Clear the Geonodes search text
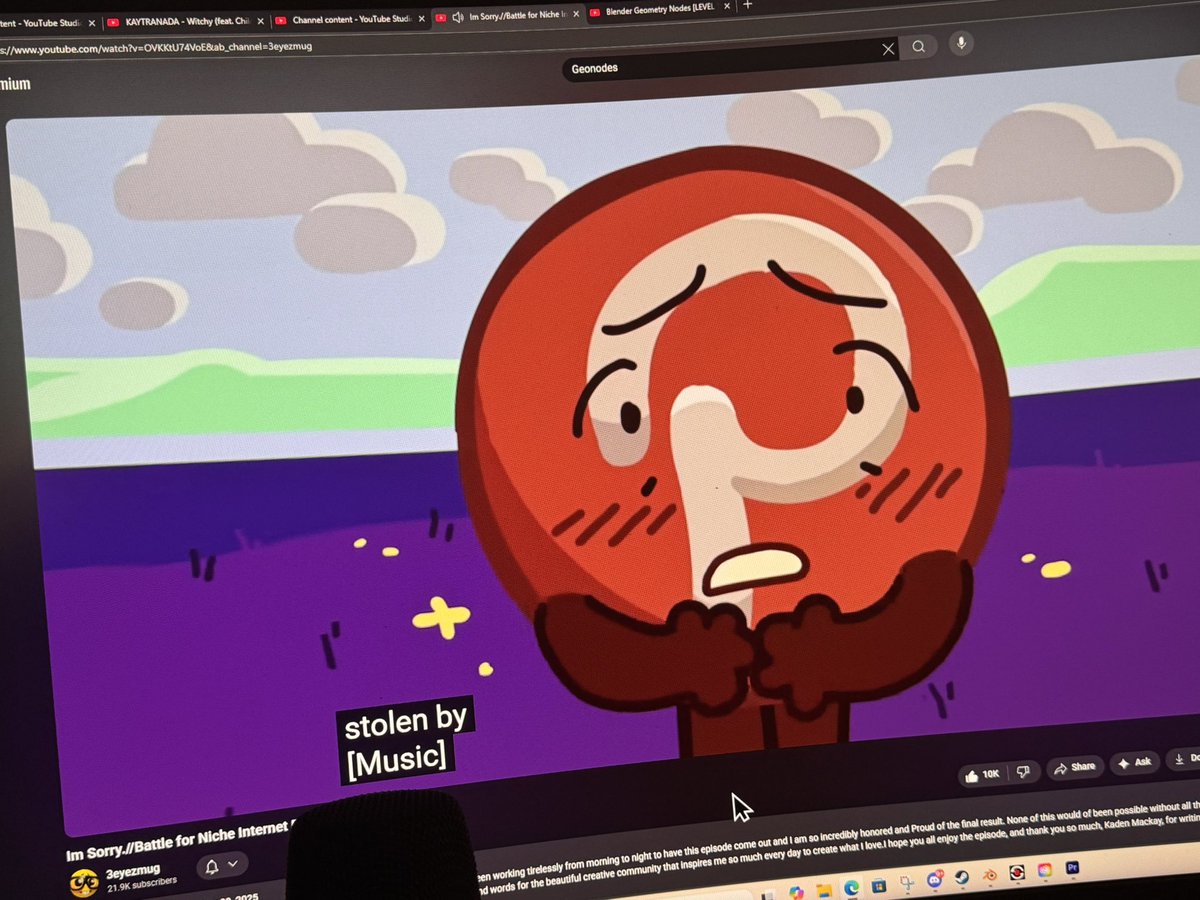The height and width of the screenshot is (900, 1200). coord(888,48)
